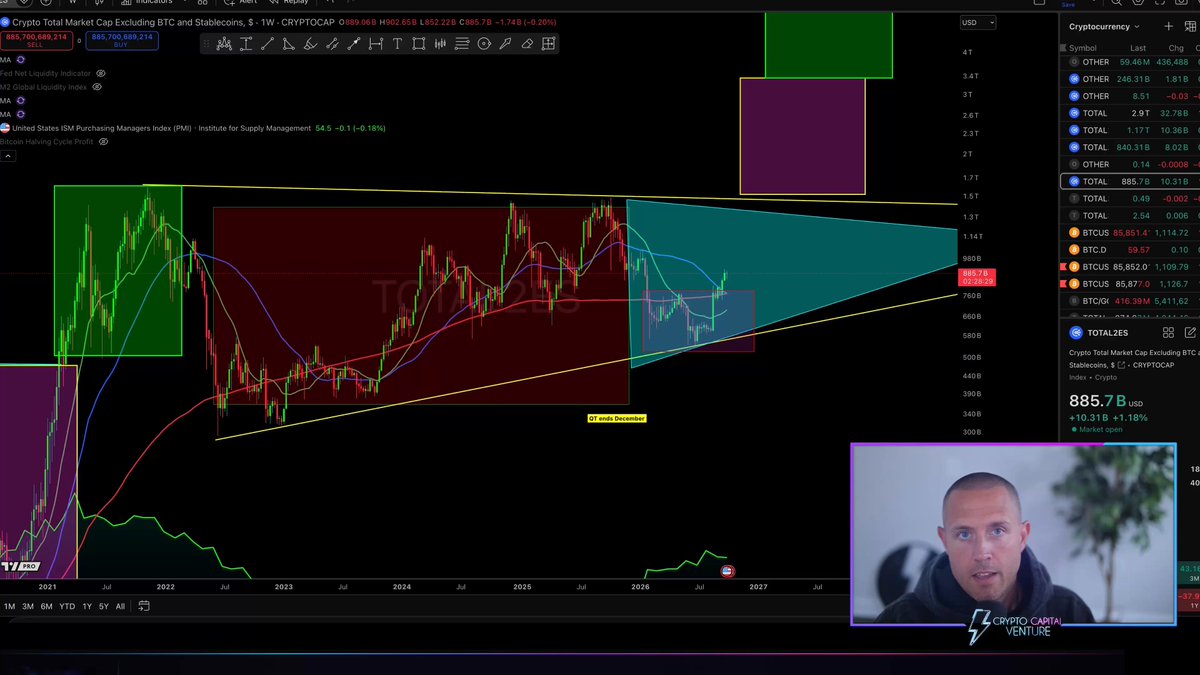The image size is (1200, 675).
Task: Select the watchlist row with 59.46M
Action: (x=1129, y=62)
